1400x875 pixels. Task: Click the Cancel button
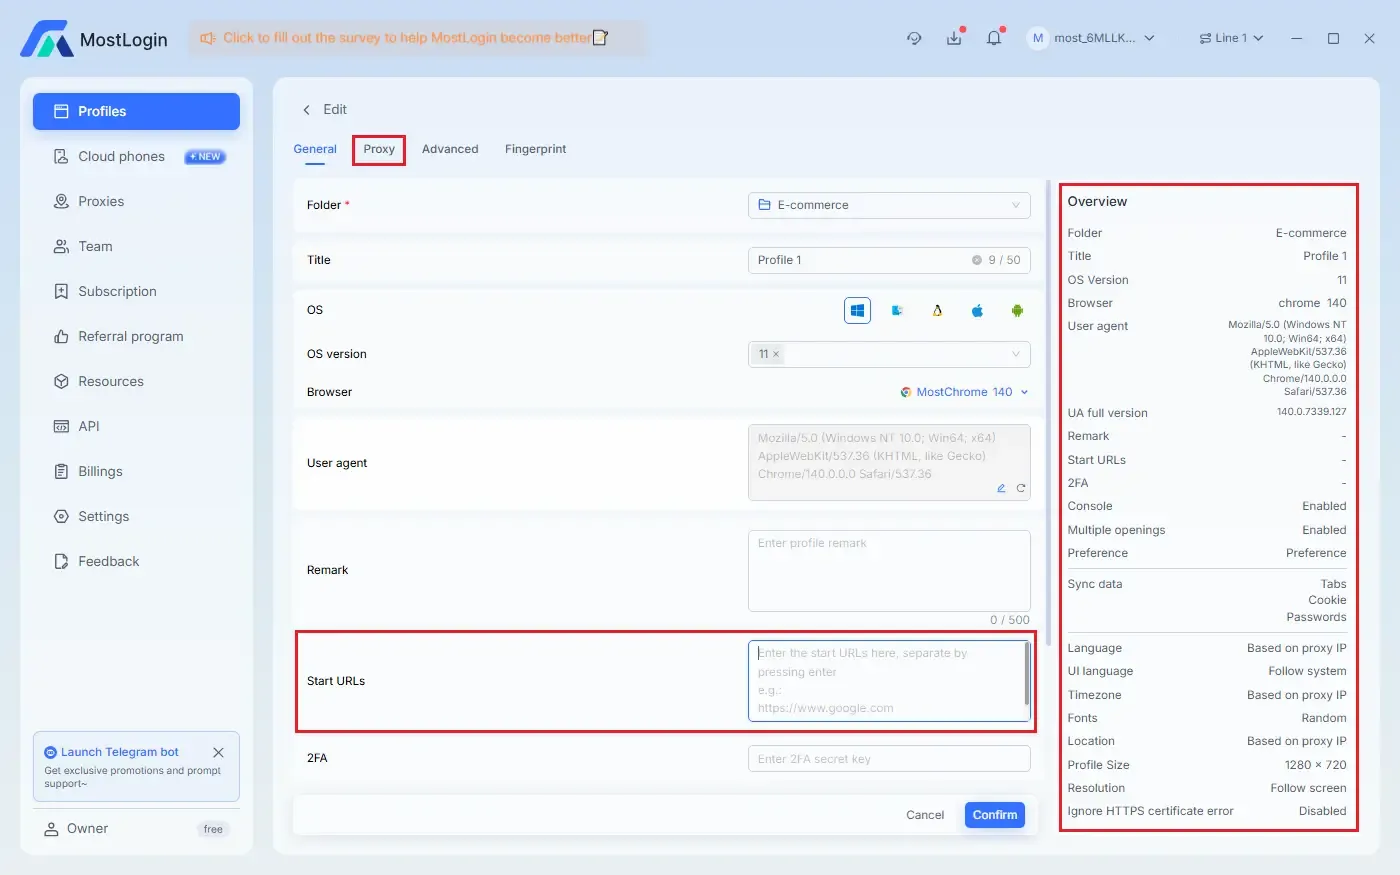tap(924, 815)
